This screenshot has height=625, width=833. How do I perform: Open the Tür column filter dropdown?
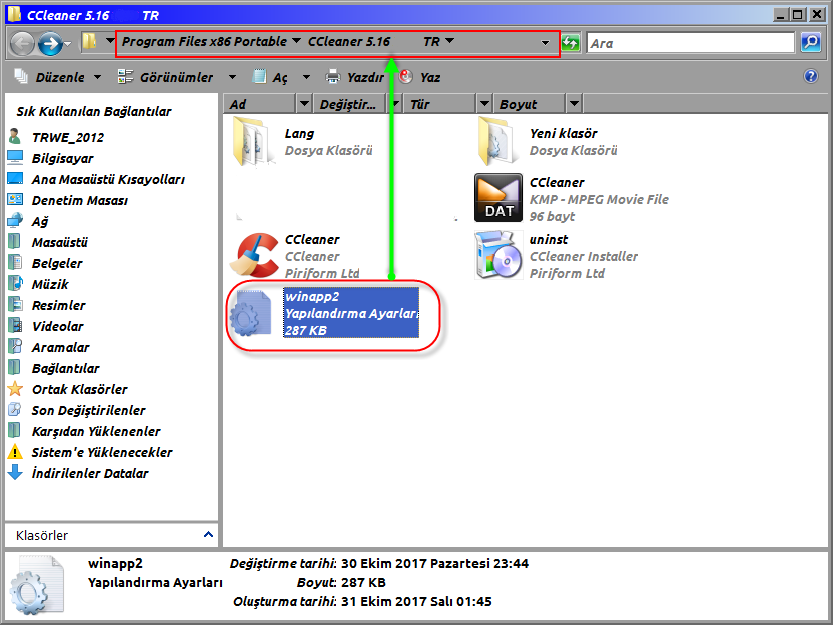tap(484, 104)
